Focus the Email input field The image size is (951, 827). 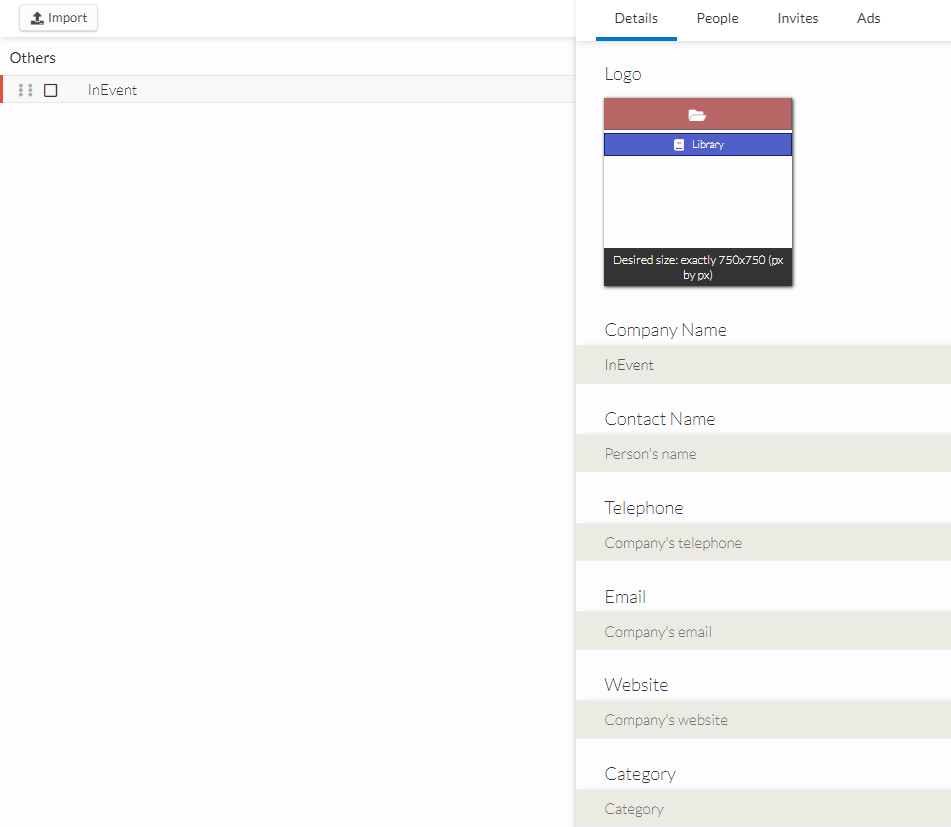tap(763, 631)
